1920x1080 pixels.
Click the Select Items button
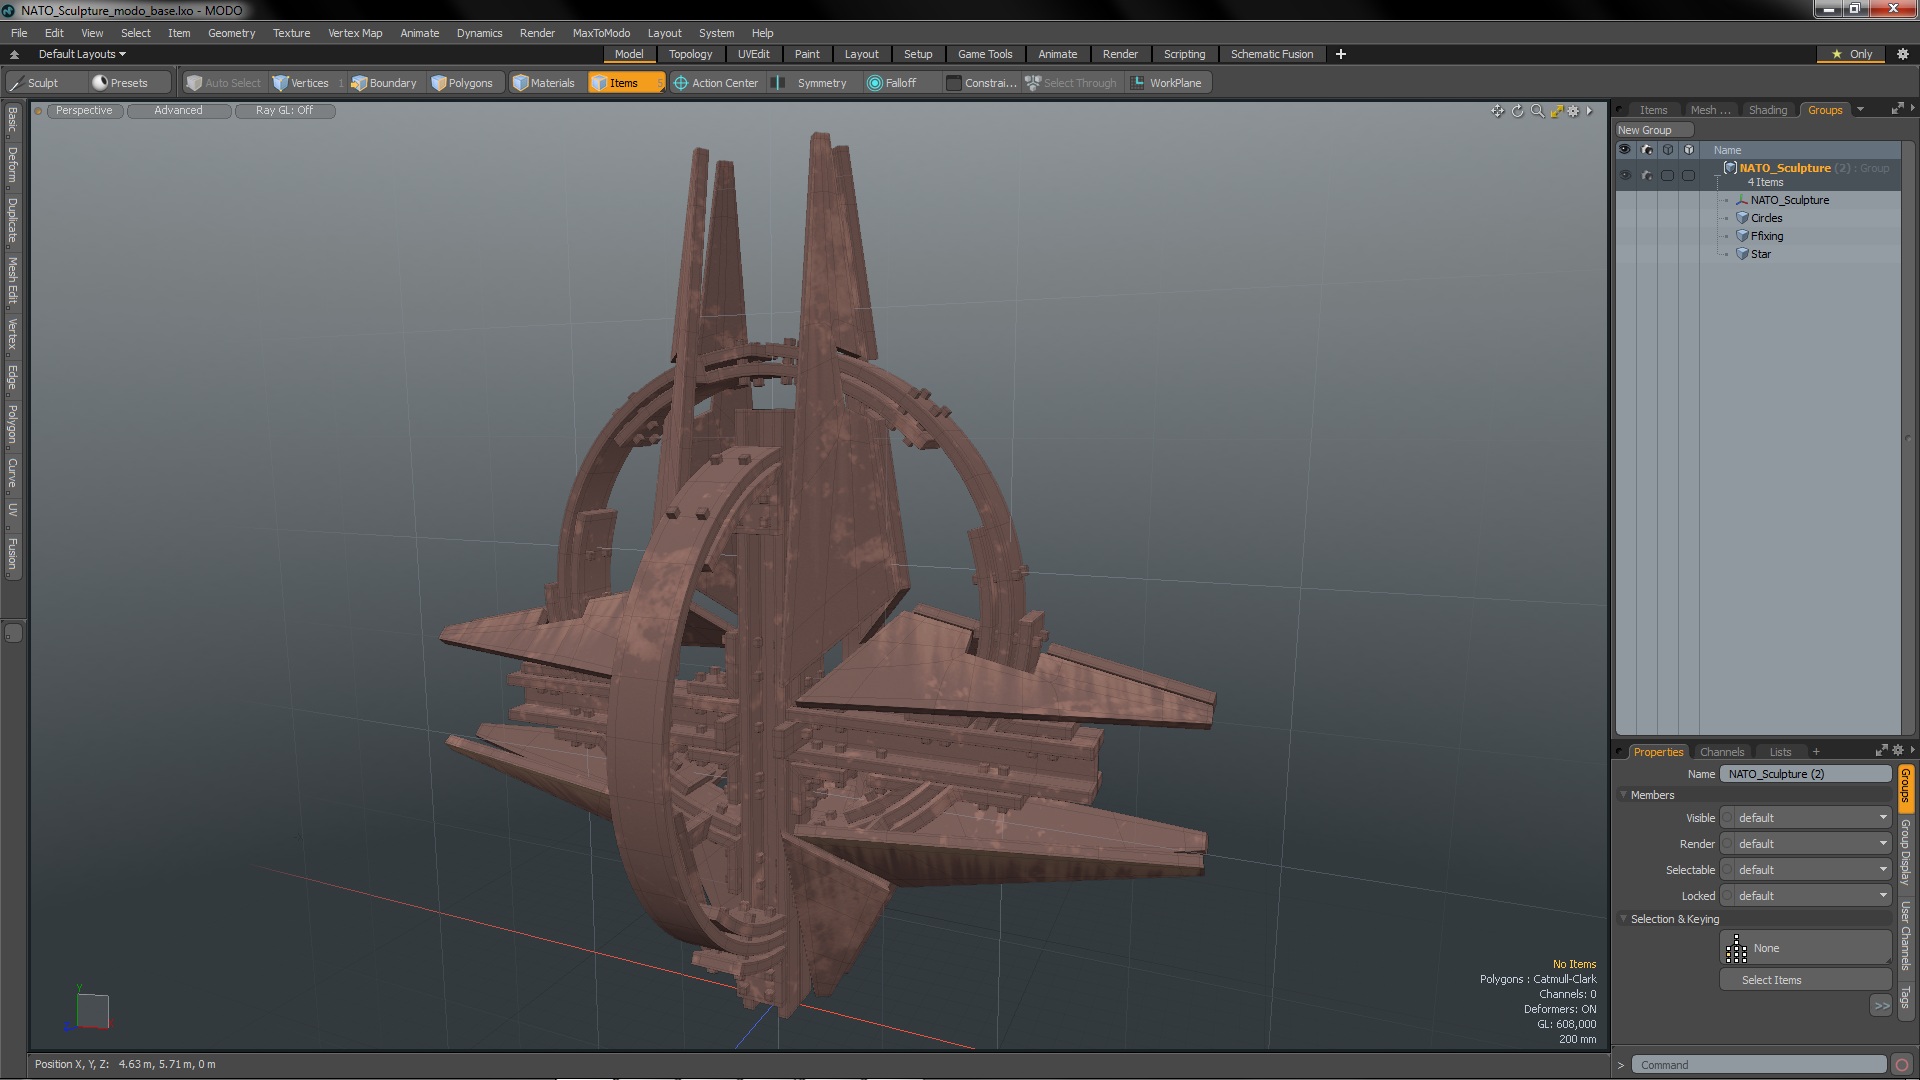coord(1805,980)
